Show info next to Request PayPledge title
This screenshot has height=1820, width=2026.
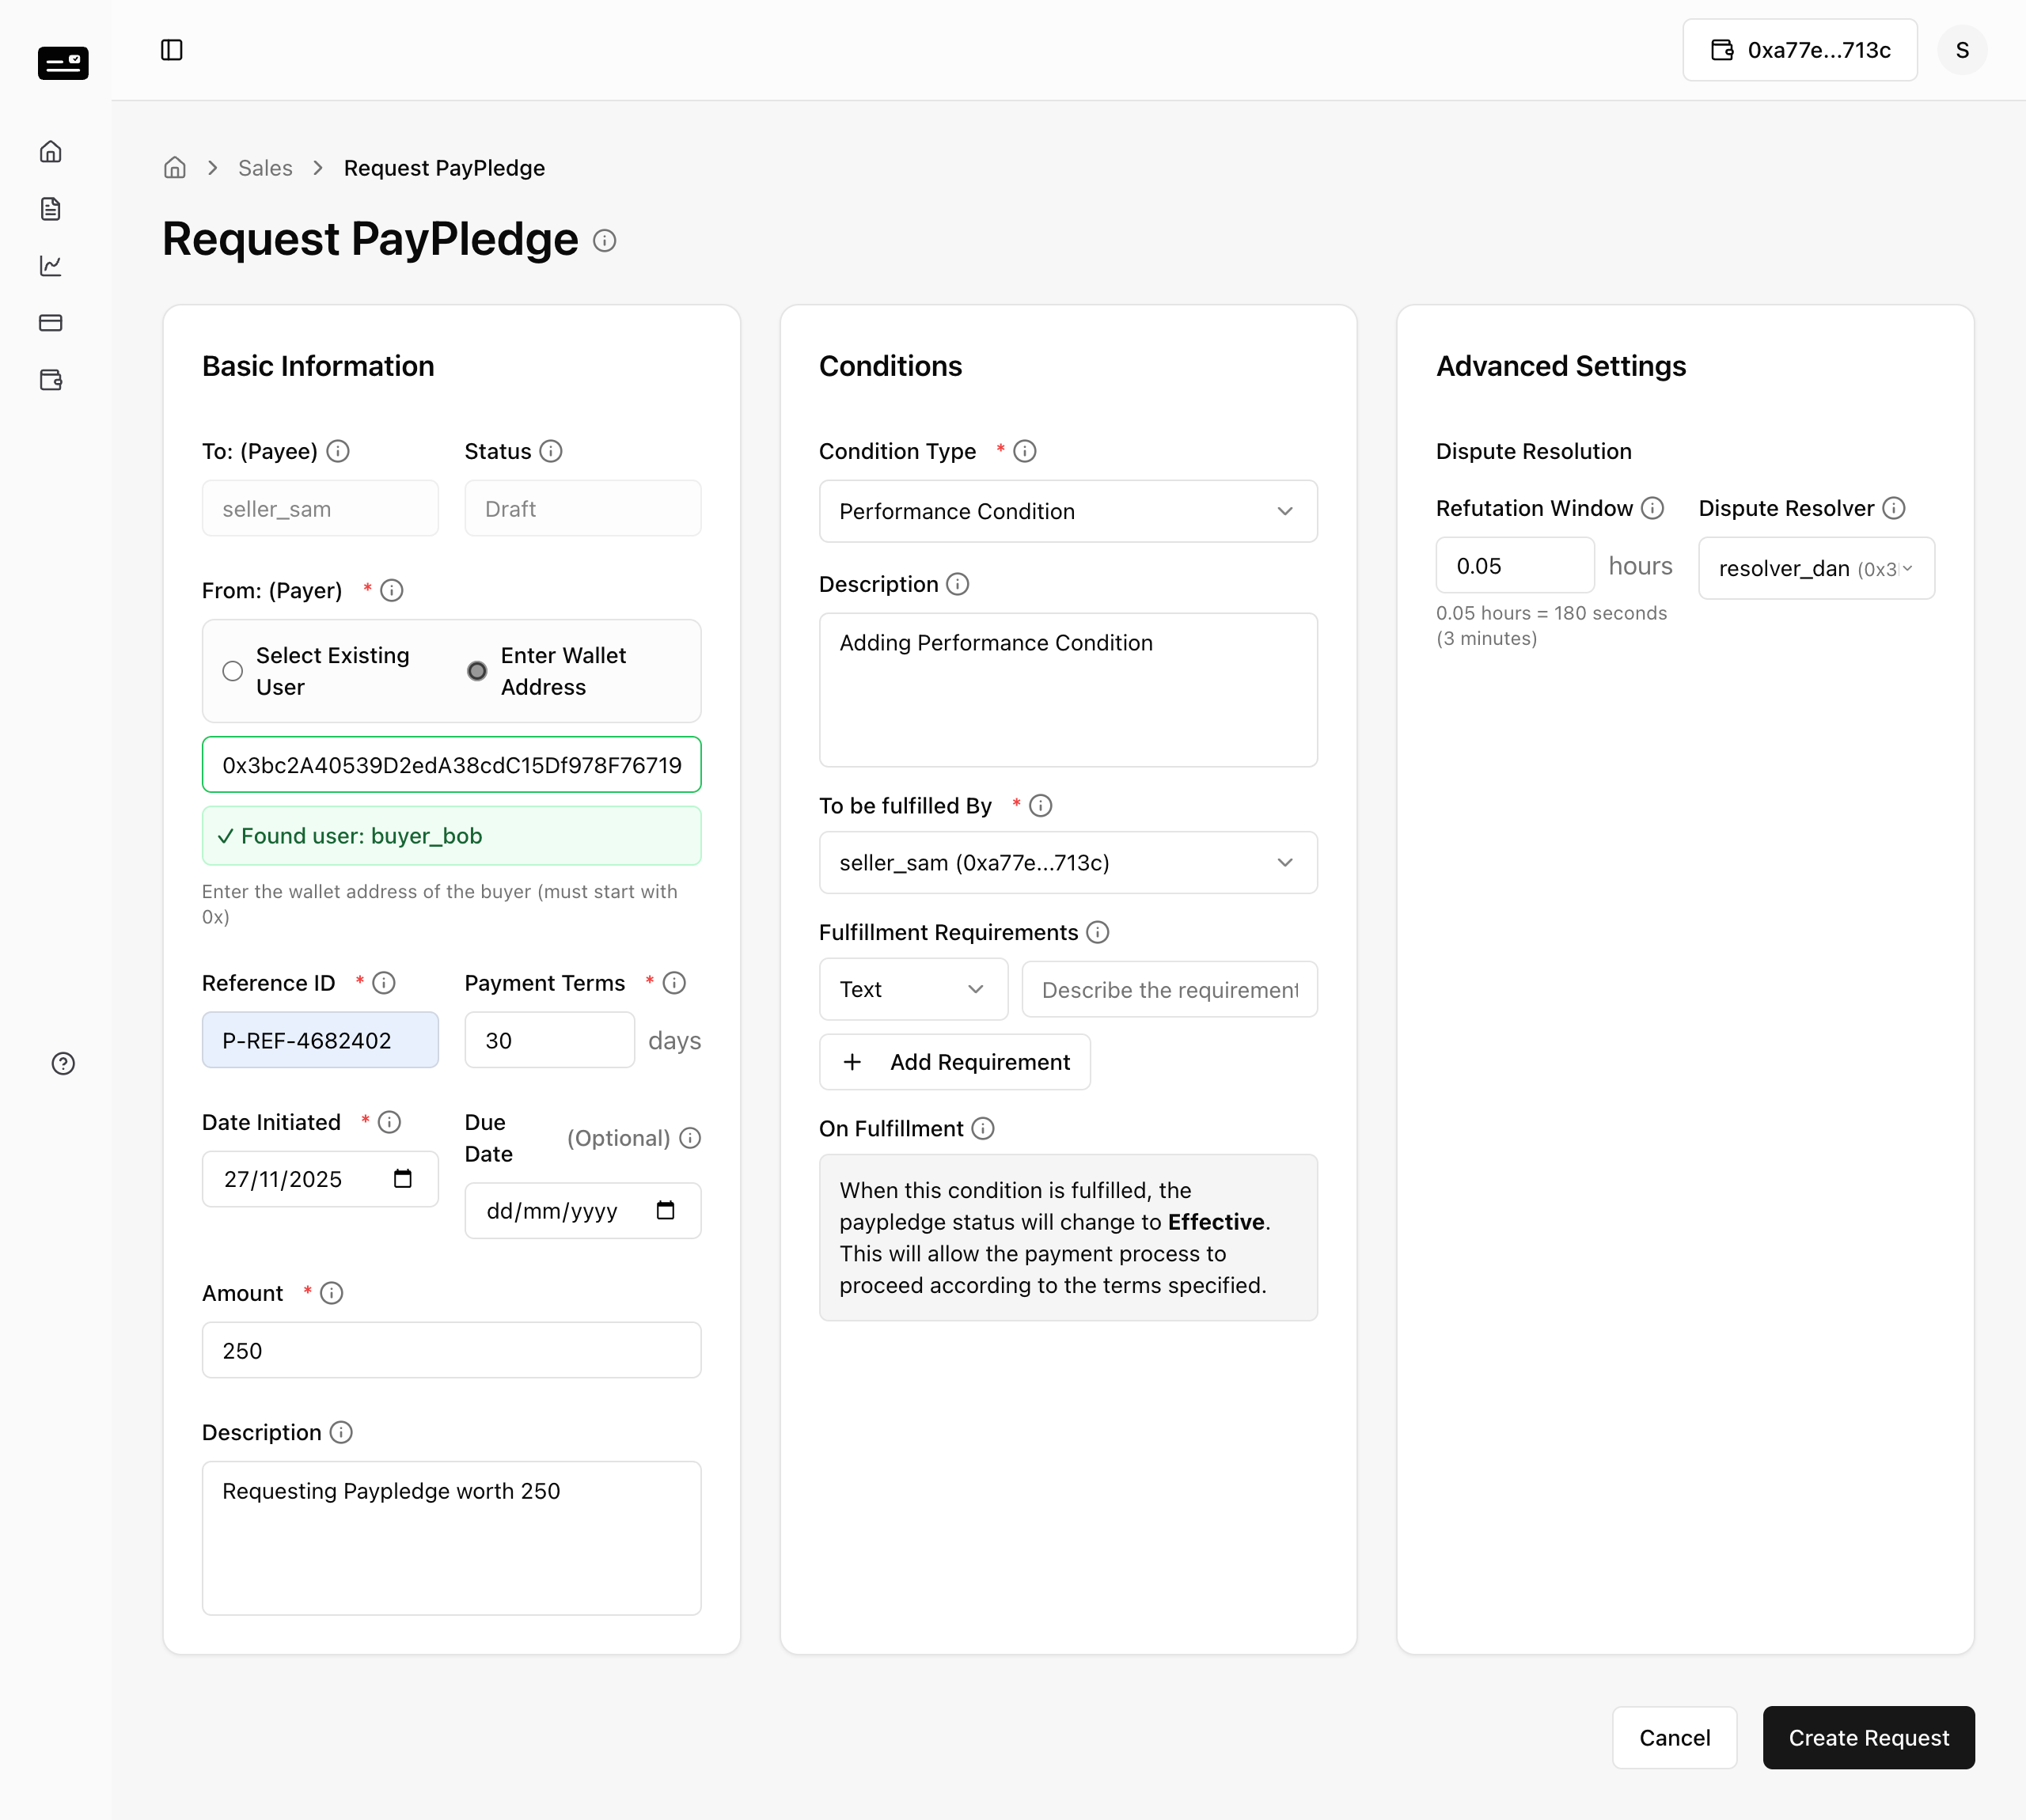(604, 240)
